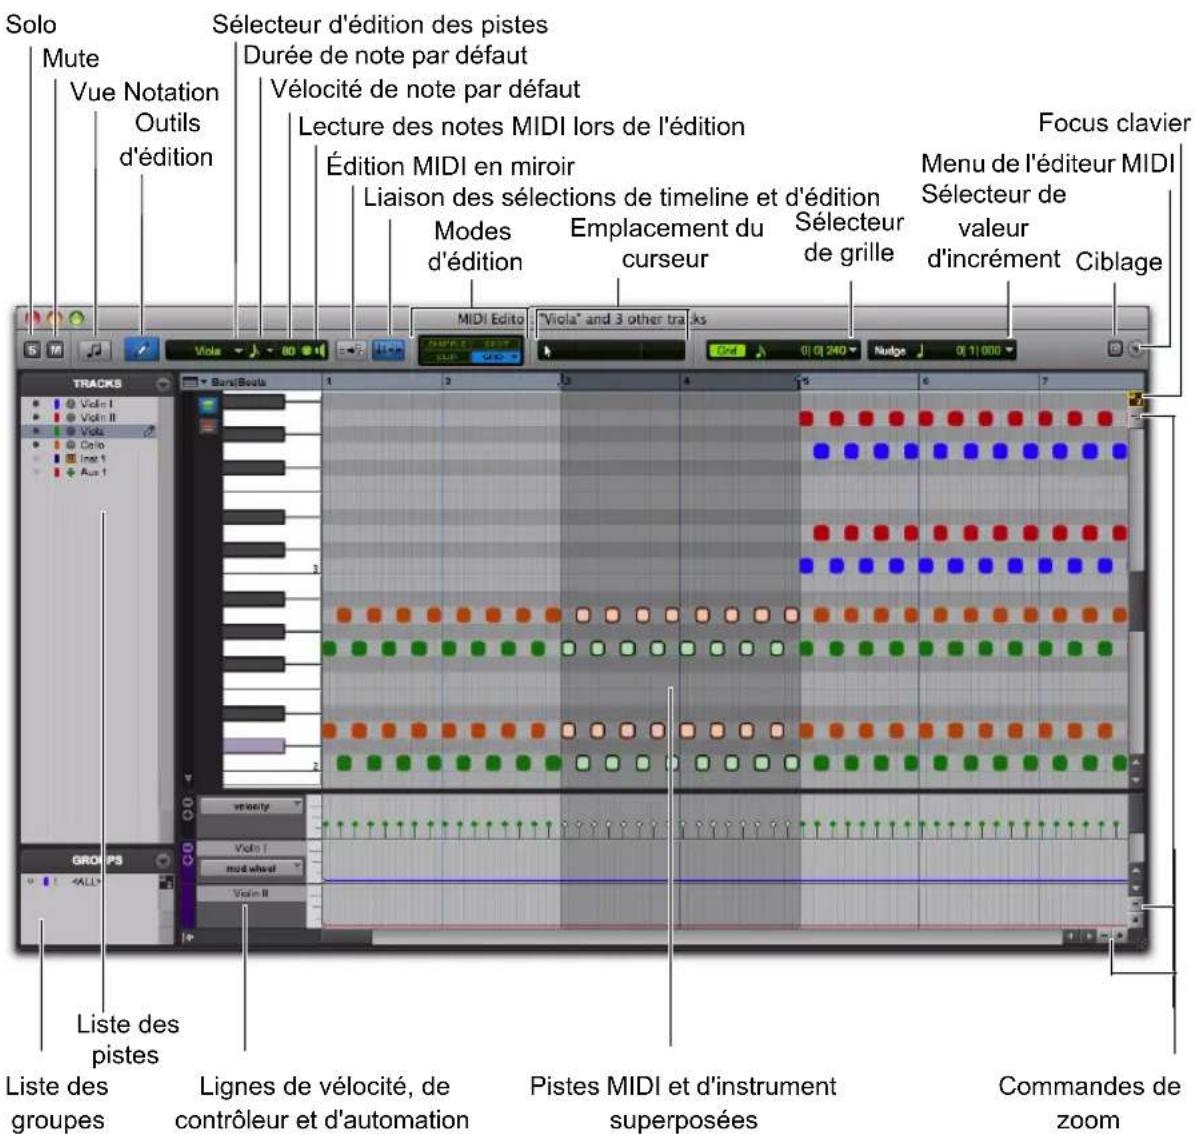
Task: Add a lane below mod wheel
Action: 187,860
